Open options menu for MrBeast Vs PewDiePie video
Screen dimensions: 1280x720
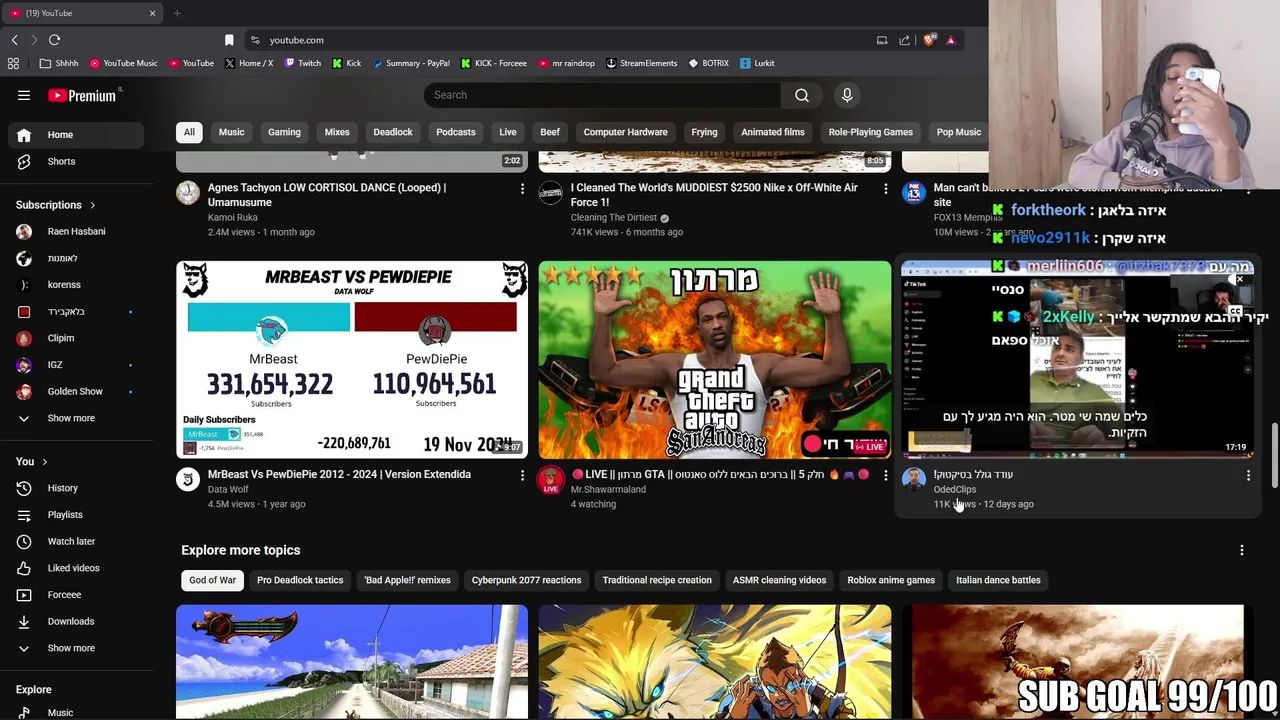click(522, 475)
